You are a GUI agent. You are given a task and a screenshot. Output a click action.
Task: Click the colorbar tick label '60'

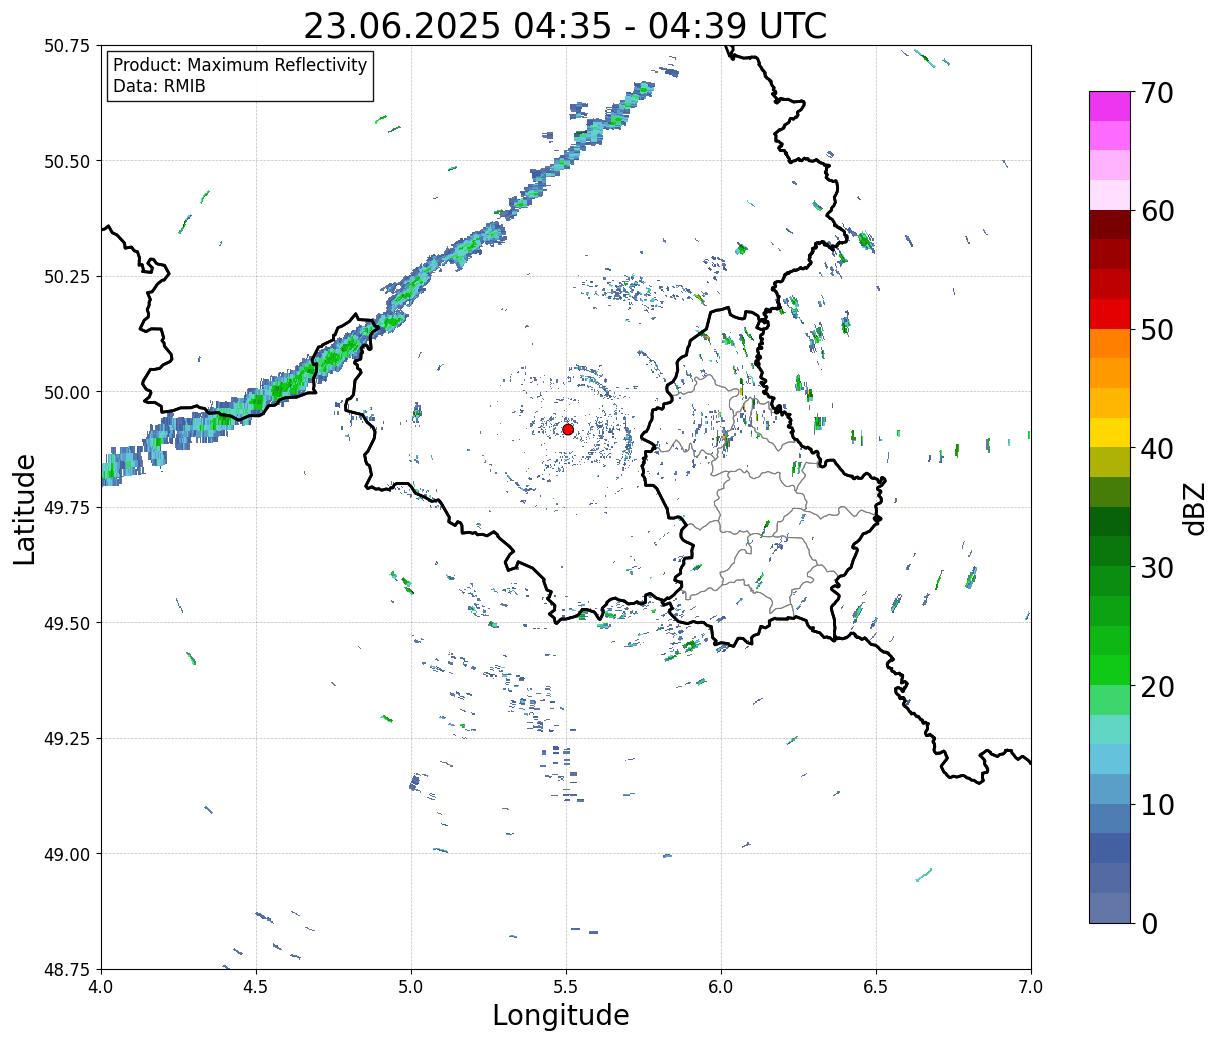[1157, 211]
